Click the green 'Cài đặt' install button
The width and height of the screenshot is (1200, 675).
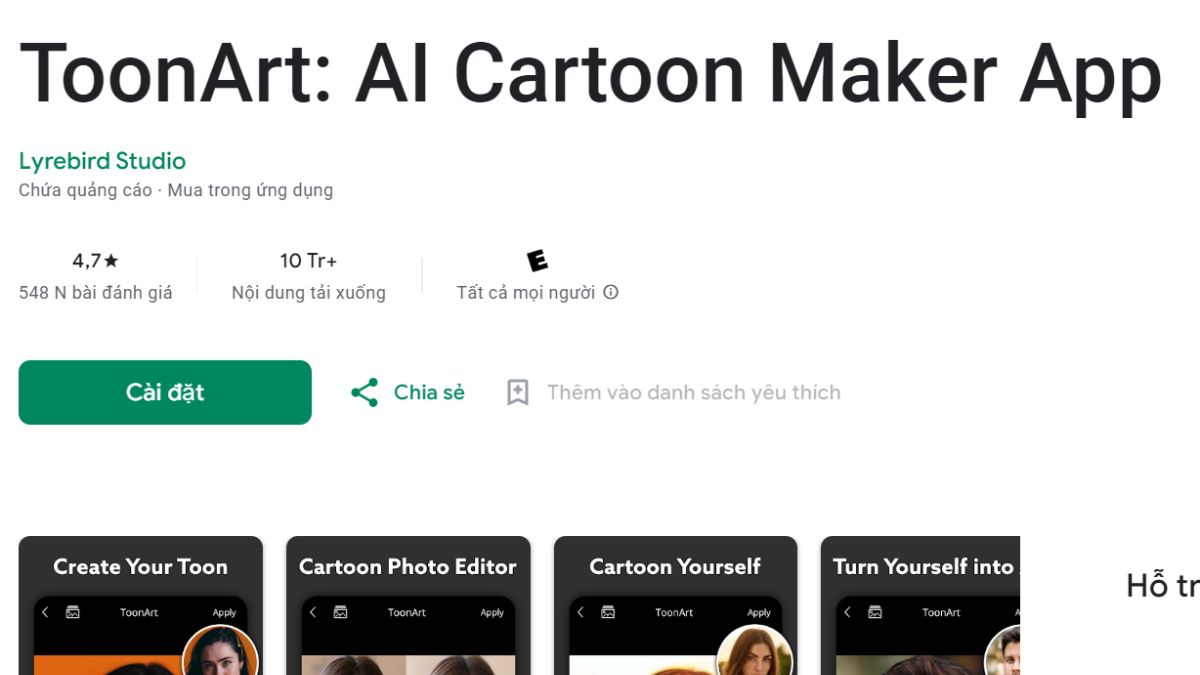[x=165, y=392]
